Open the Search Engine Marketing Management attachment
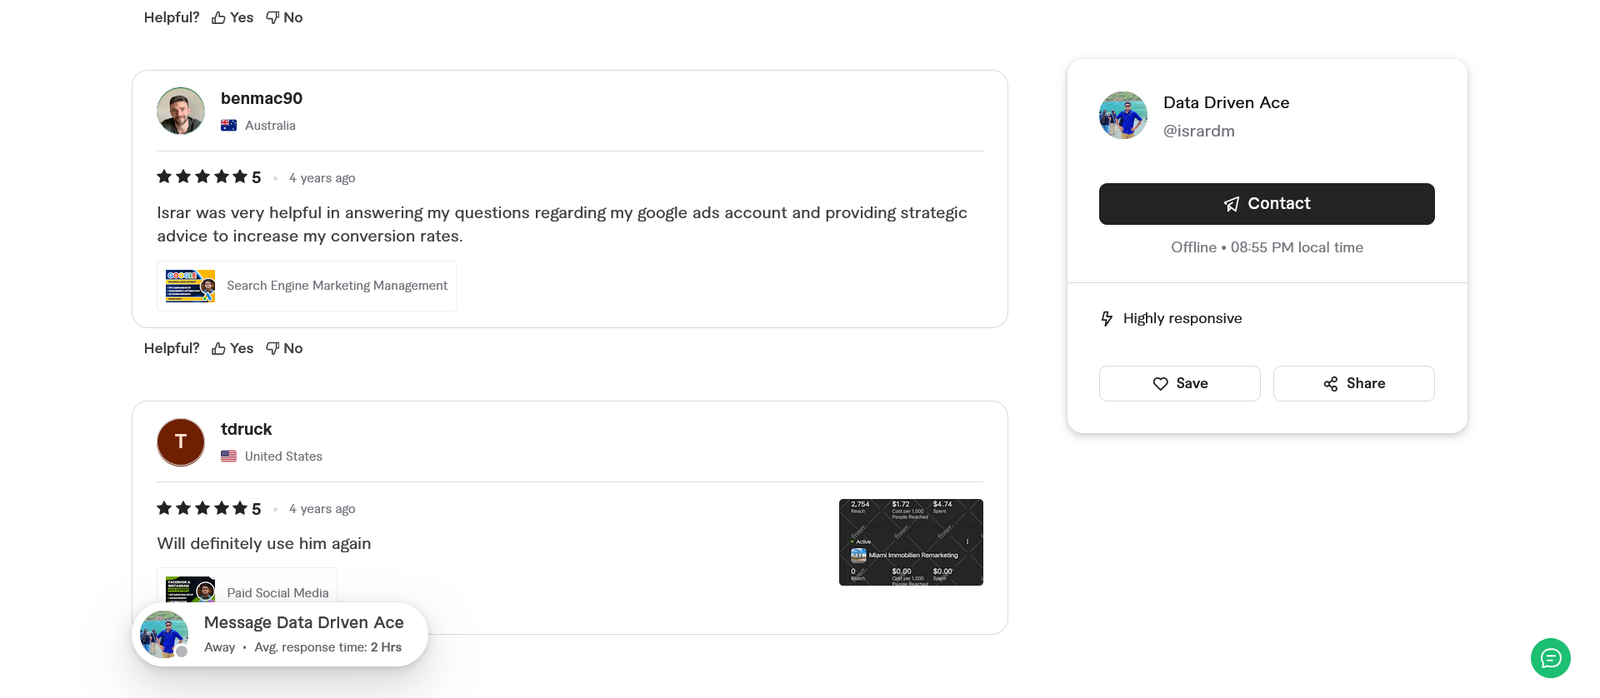This screenshot has width=1600, height=698. point(306,285)
